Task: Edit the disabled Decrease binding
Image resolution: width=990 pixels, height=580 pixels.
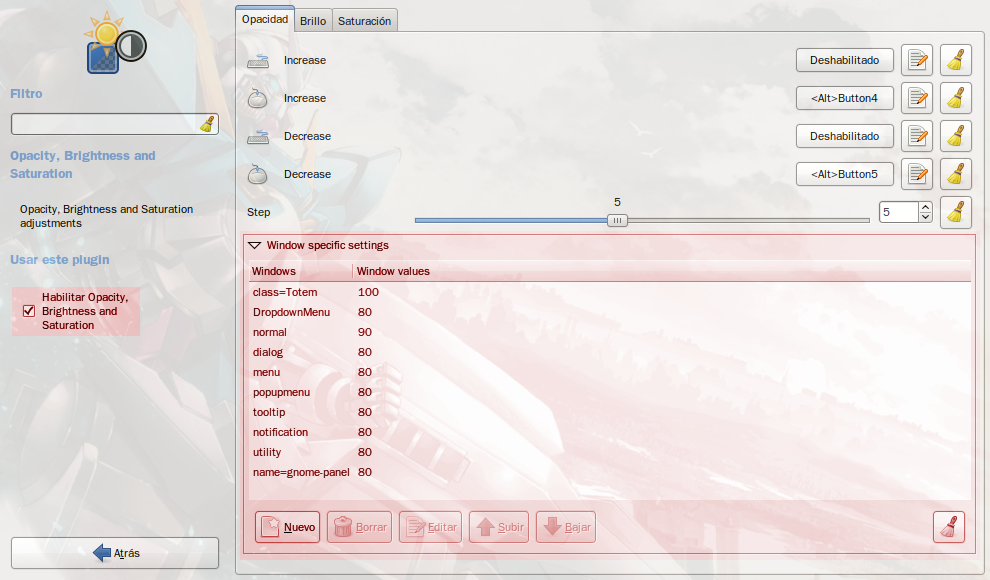Action: pyautogui.click(x=917, y=136)
